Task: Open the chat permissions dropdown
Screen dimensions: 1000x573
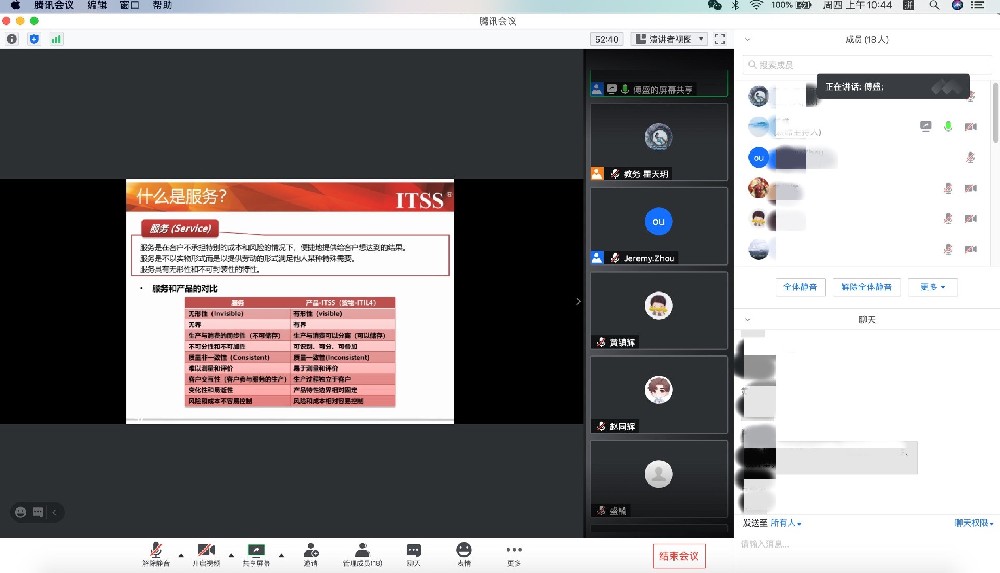Action: [x=974, y=523]
